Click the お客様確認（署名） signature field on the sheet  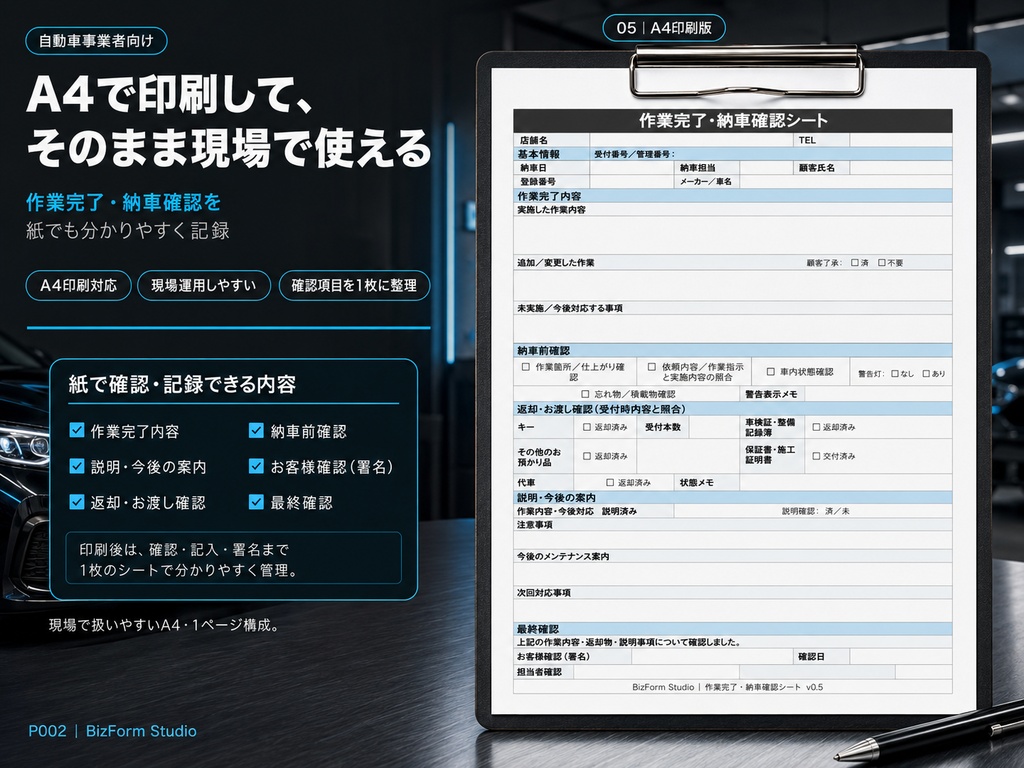pos(712,656)
